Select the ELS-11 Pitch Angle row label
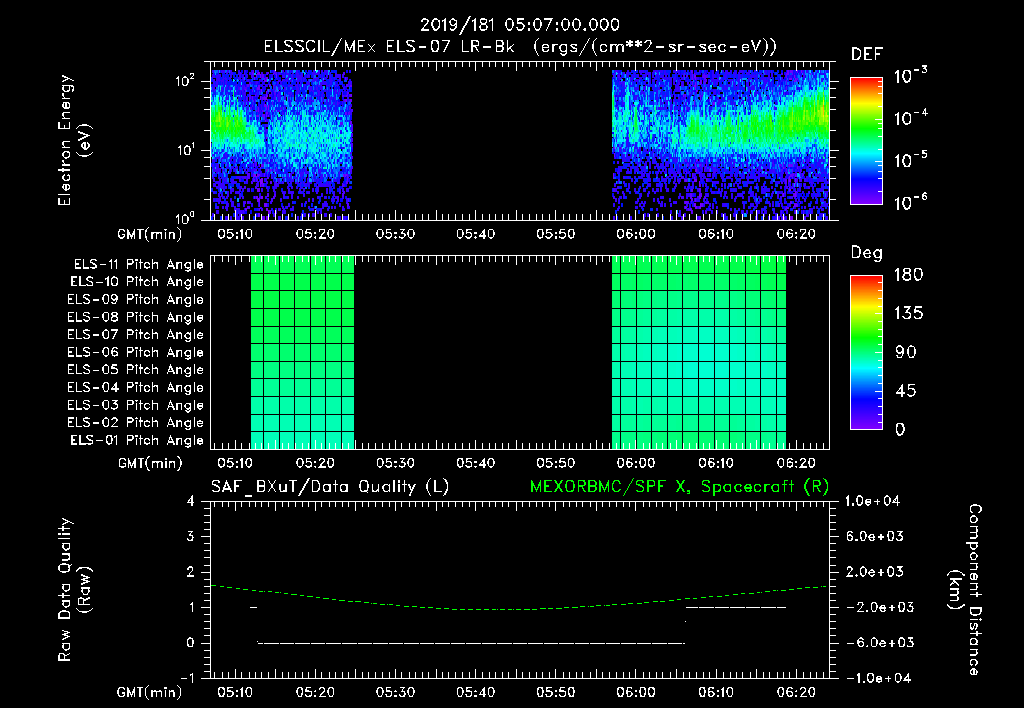Screen dimensions: 1024x708 tap(138, 265)
